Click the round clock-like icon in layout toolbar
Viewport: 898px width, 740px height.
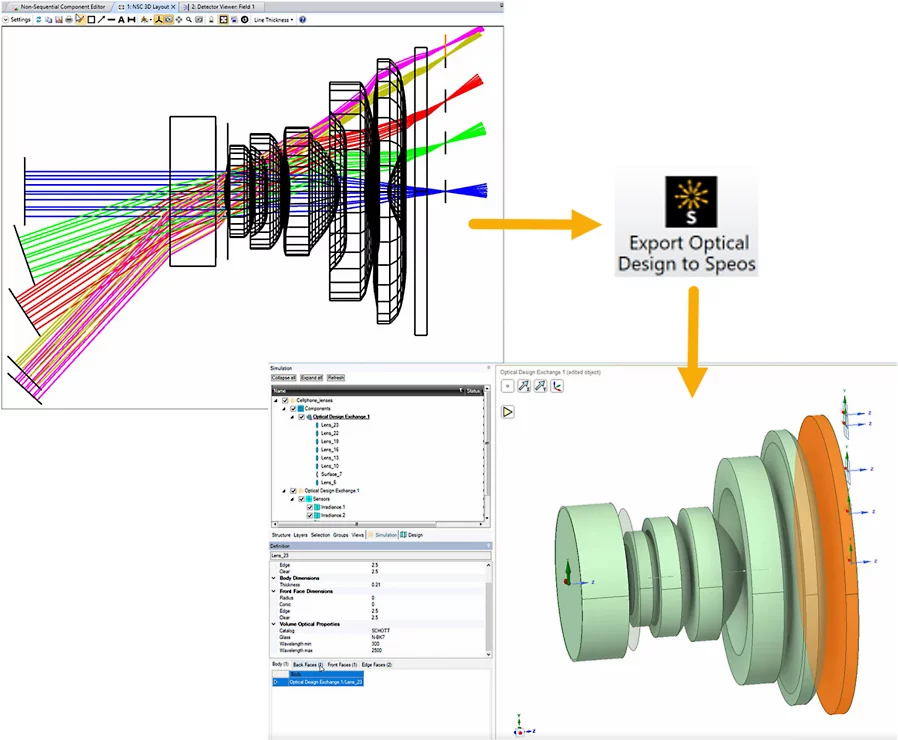tap(245, 19)
